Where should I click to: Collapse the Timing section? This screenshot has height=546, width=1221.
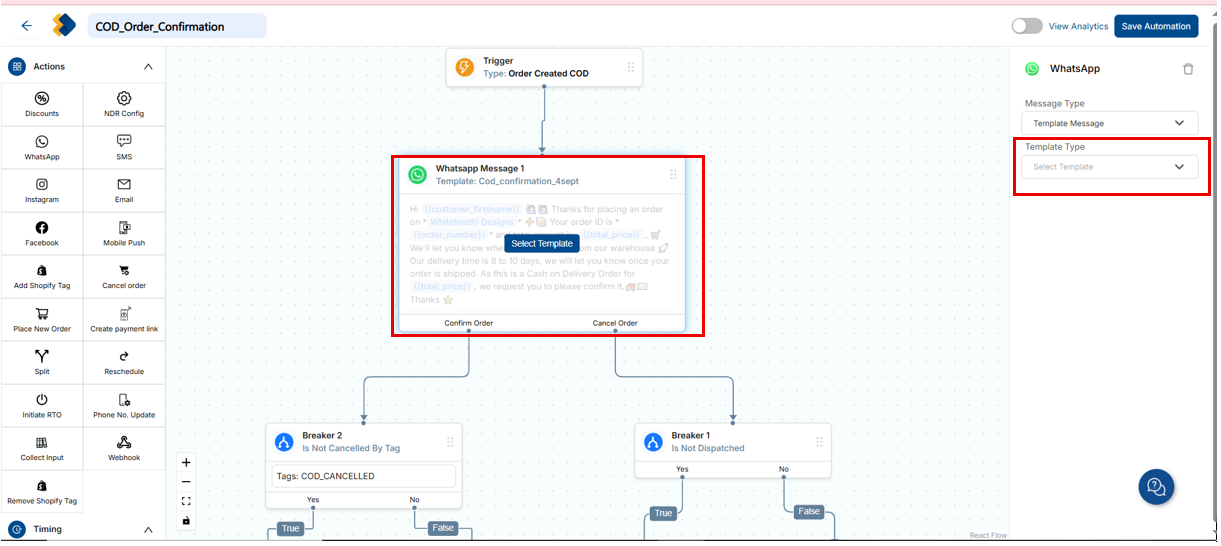click(x=148, y=530)
